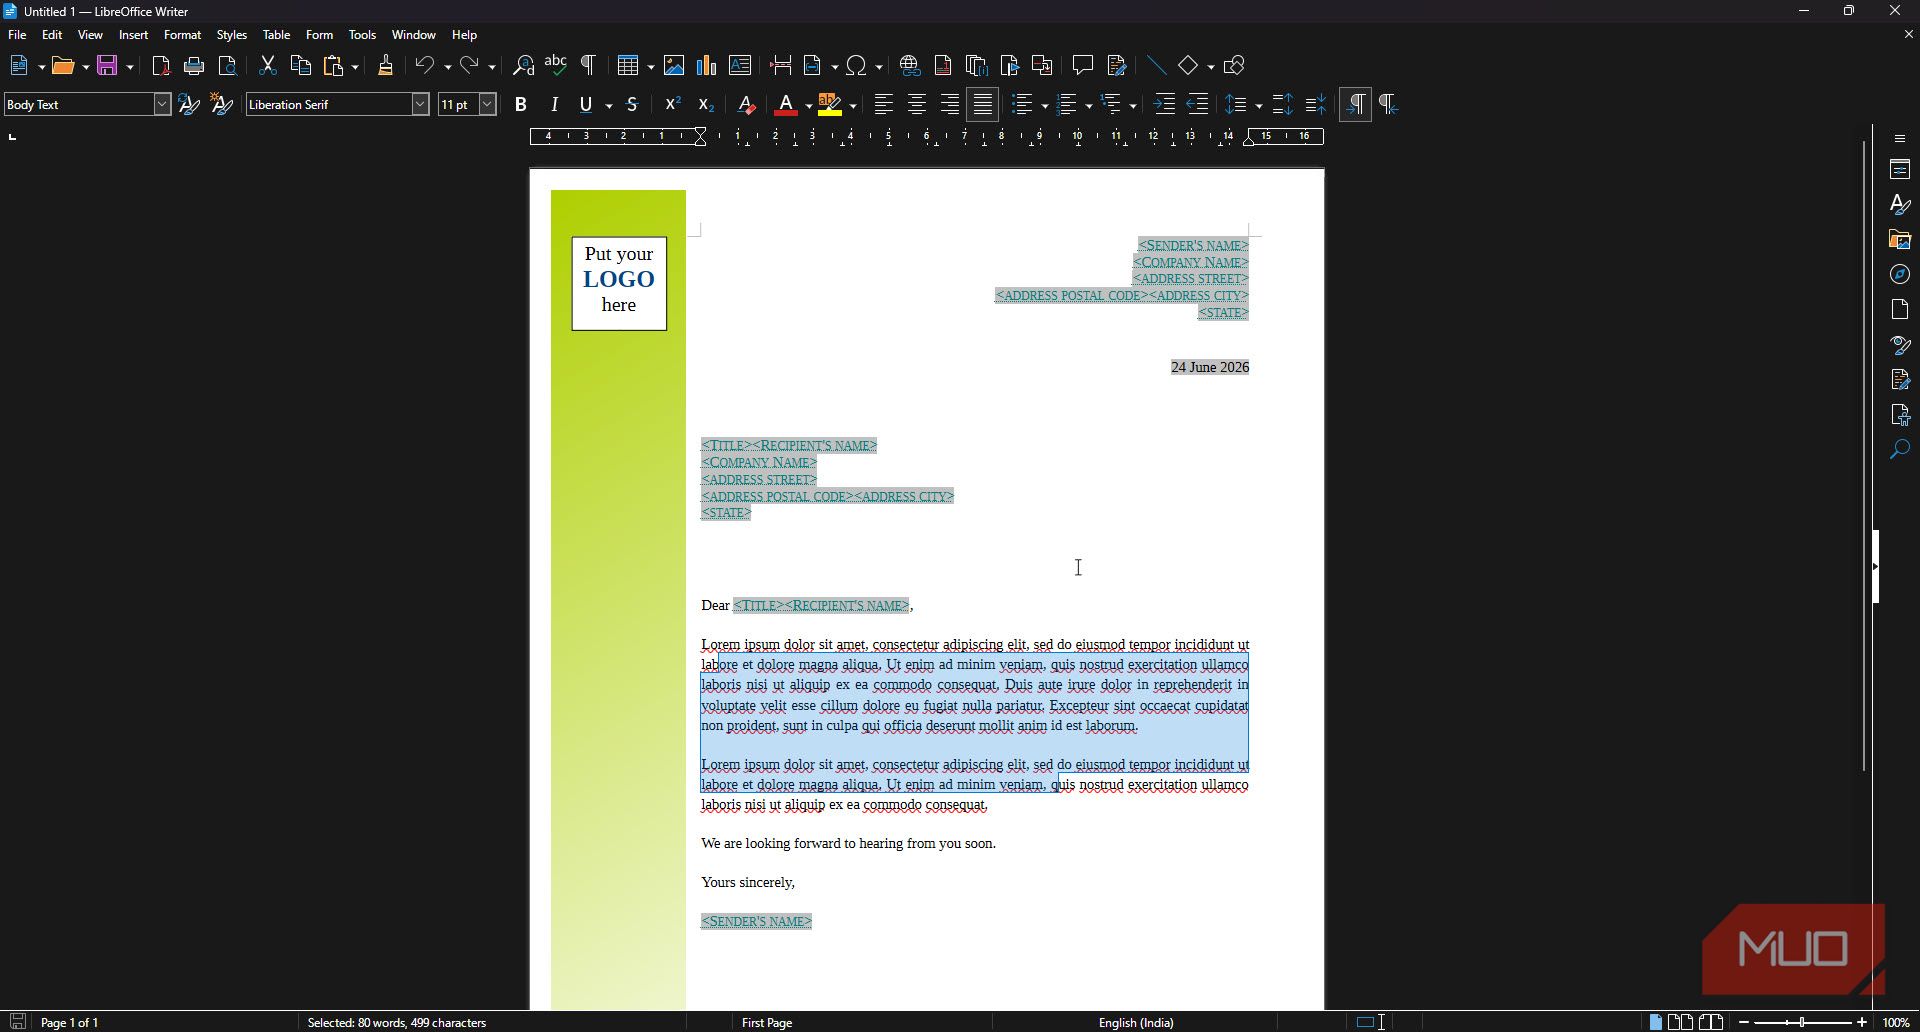
Task: Insert a chart
Action: tap(707, 66)
